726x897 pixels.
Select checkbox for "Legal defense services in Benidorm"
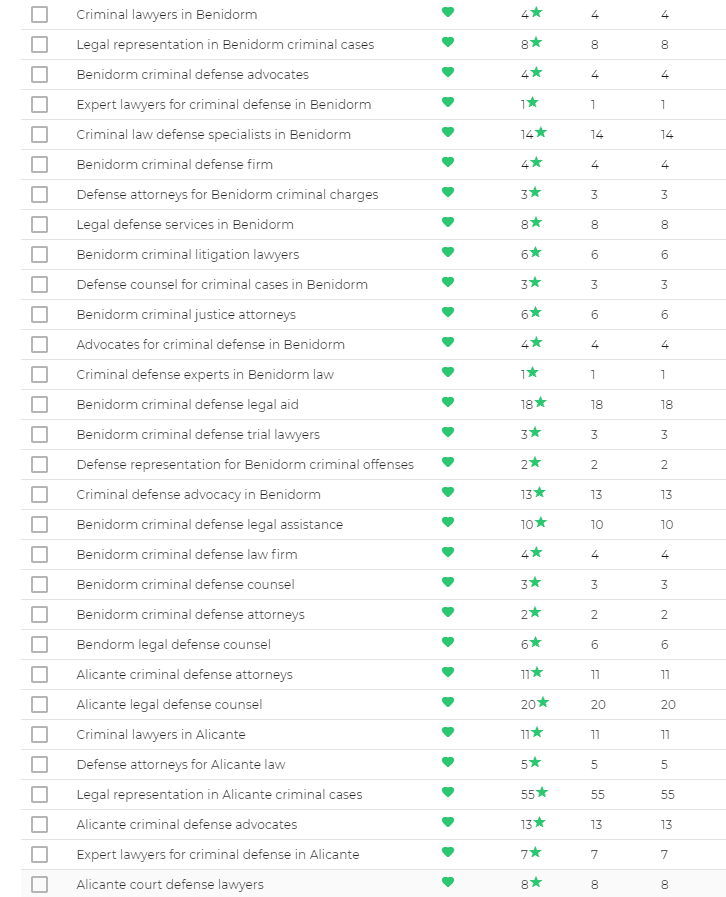[x=39, y=224]
